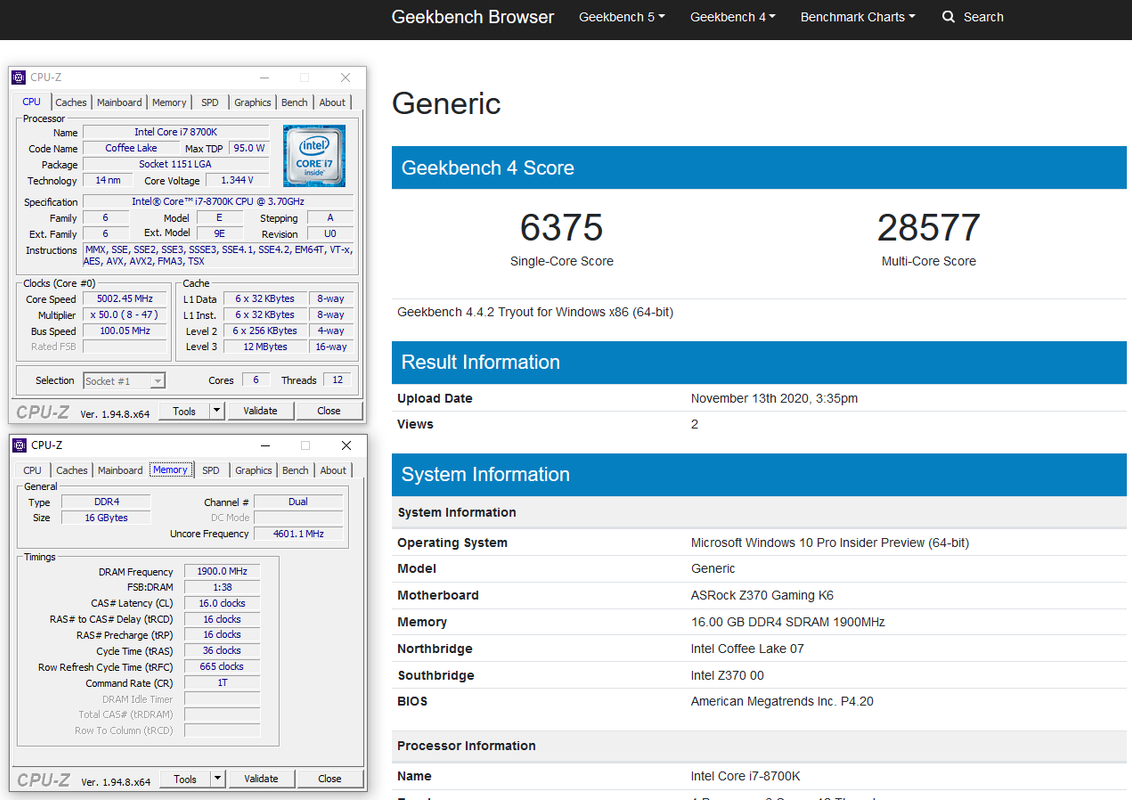This screenshot has width=1132, height=800.
Task: Select CPU tab in bottom CPU-Z window
Action: [32, 470]
